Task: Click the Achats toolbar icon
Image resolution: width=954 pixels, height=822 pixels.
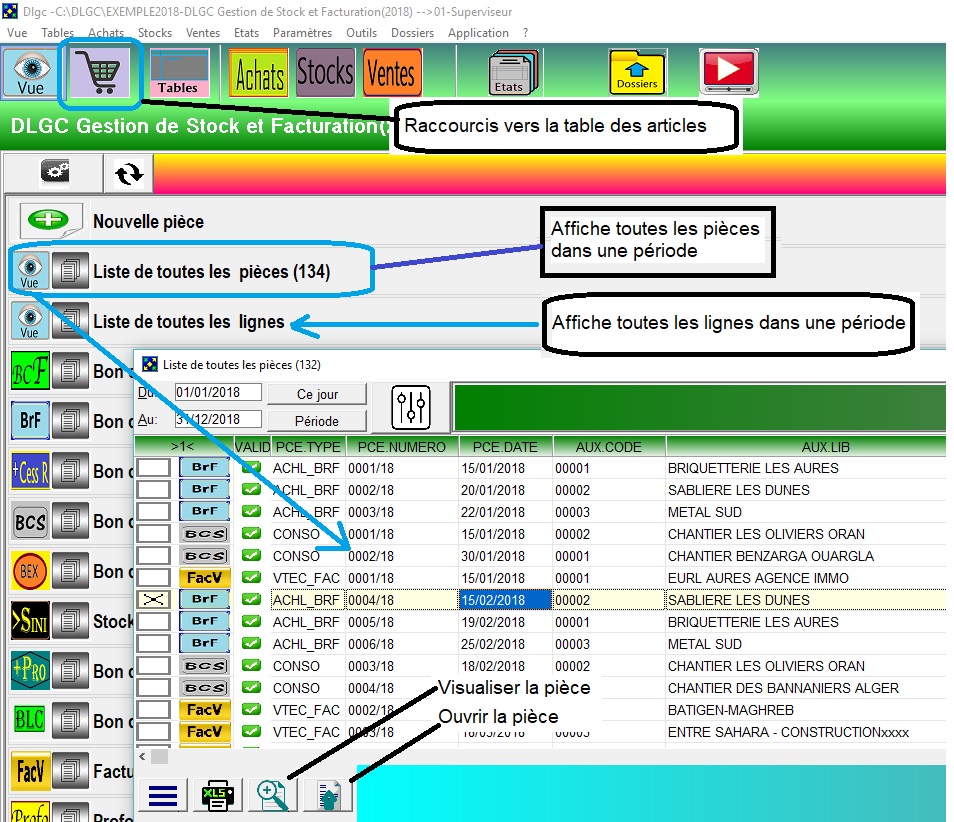Action: coord(259,74)
